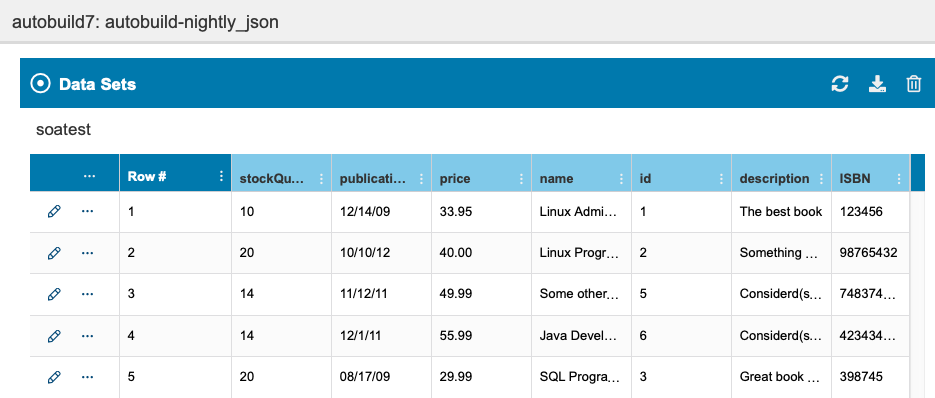Open the row 3 ellipsis actions menu
The width and height of the screenshot is (935, 398).
[x=88, y=294]
